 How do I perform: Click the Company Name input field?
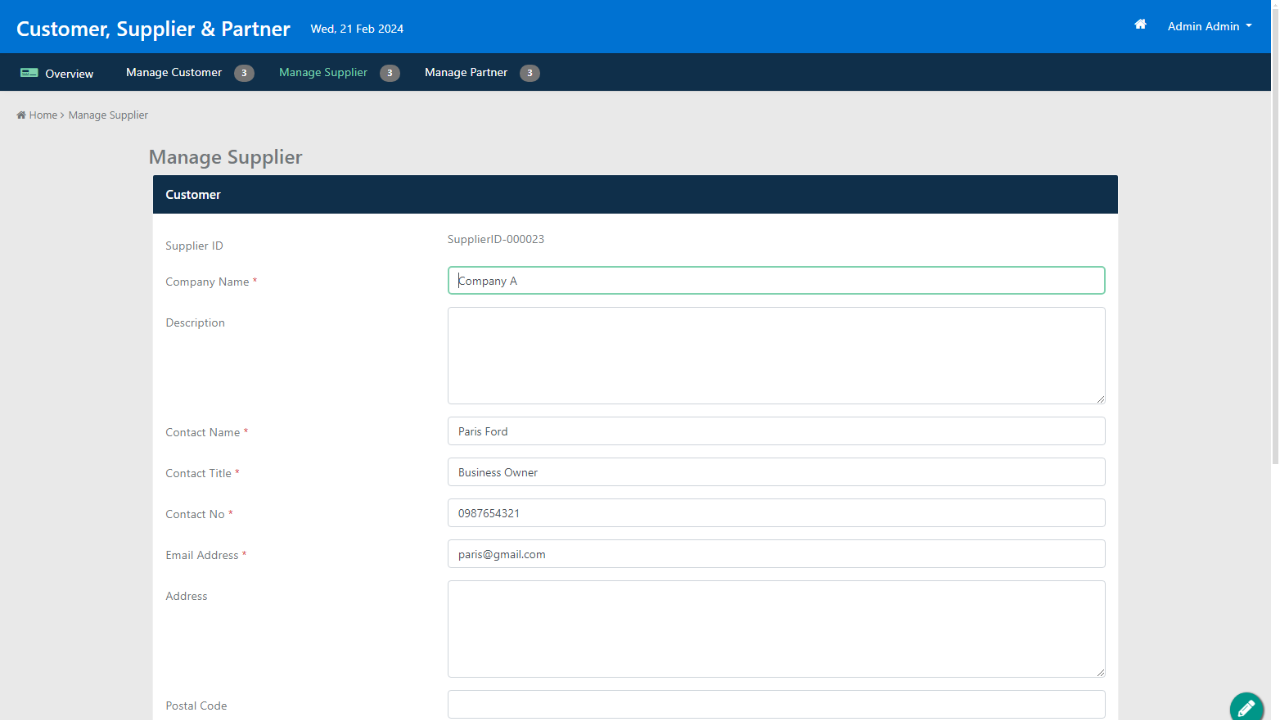click(x=776, y=281)
